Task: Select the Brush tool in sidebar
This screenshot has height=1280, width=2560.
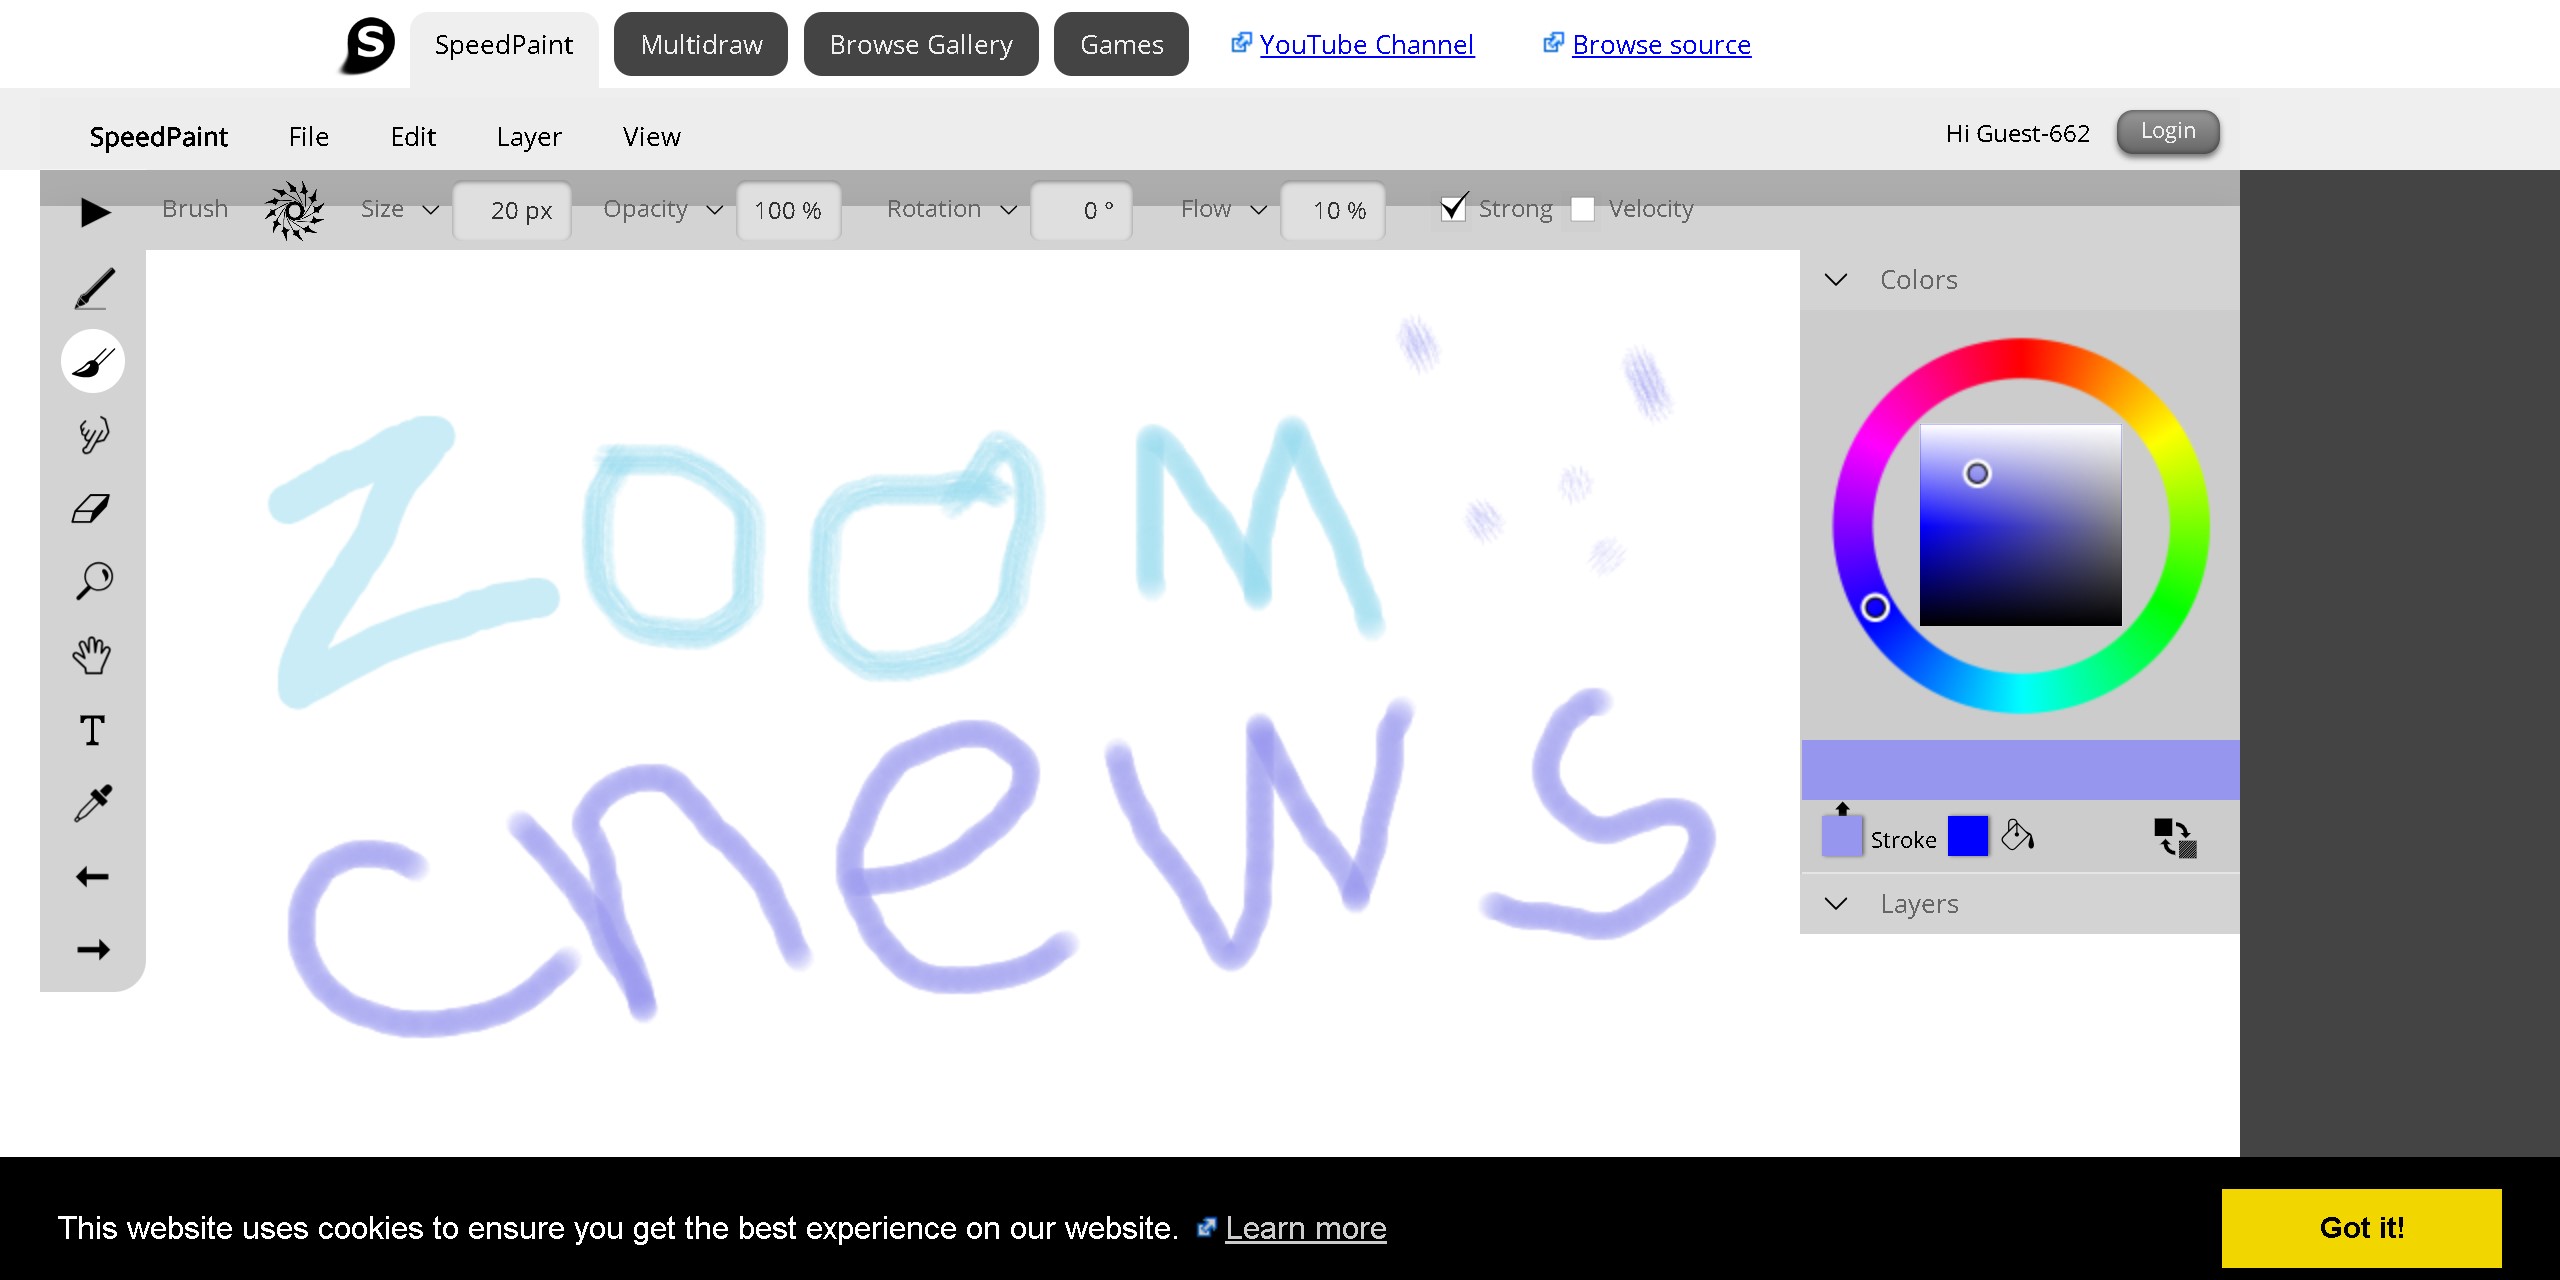Action: pyautogui.click(x=93, y=361)
